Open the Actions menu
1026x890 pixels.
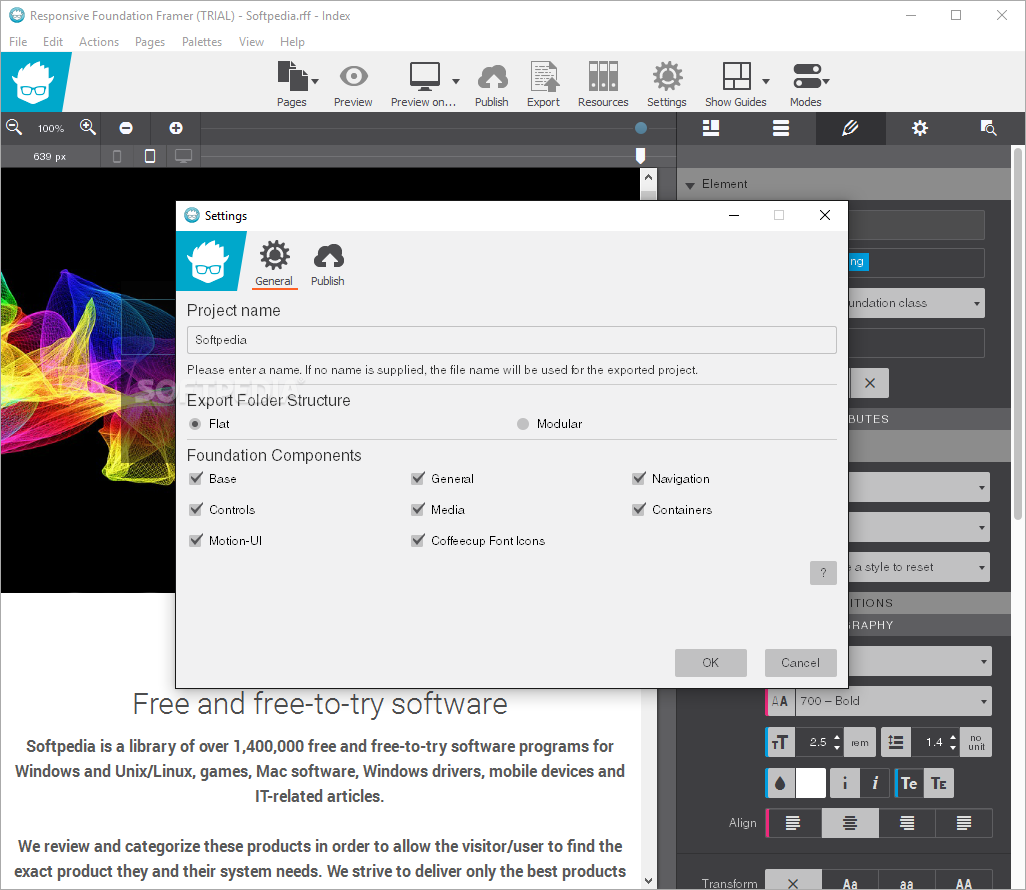[99, 42]
